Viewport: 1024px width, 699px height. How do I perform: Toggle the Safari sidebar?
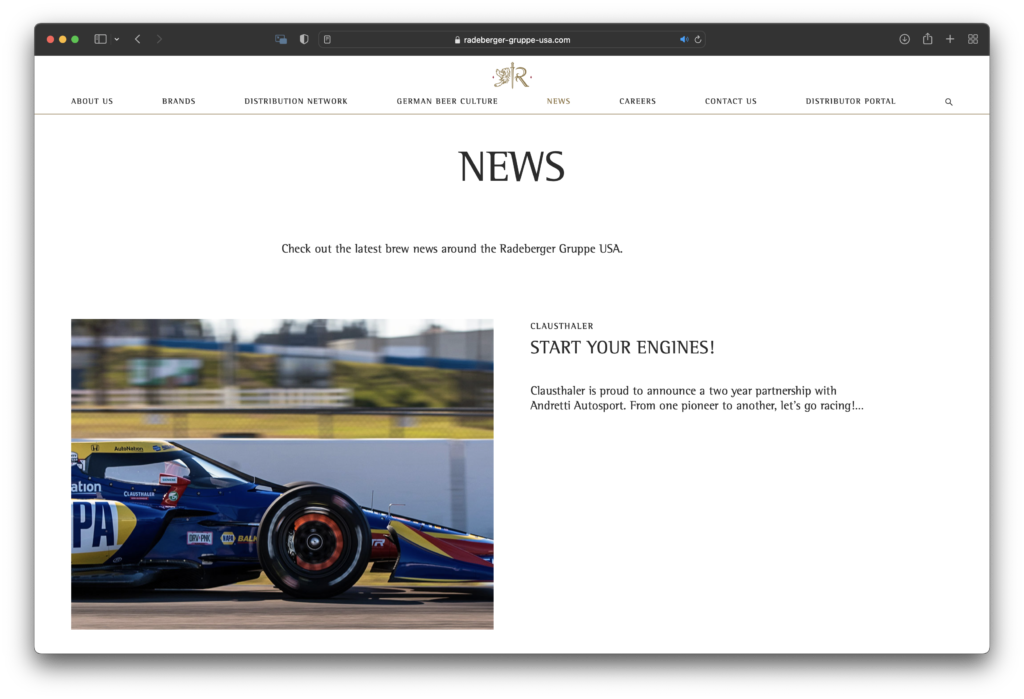[x=98, y=38]
